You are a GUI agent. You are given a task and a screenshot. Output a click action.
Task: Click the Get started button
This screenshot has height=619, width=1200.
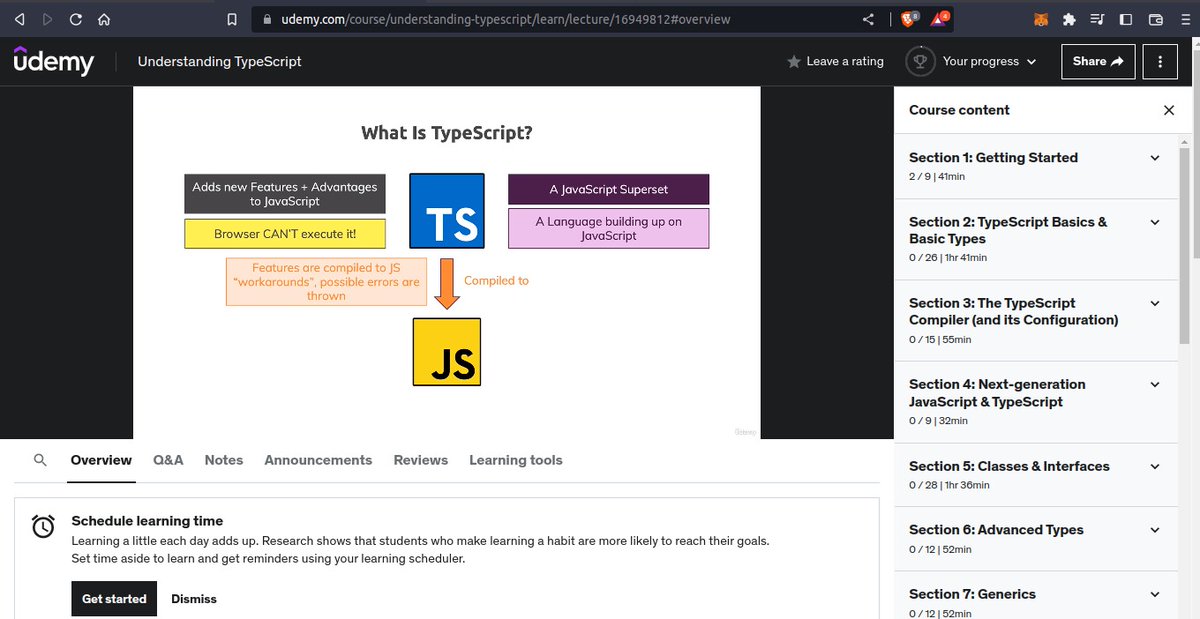(x=114, y=599)
